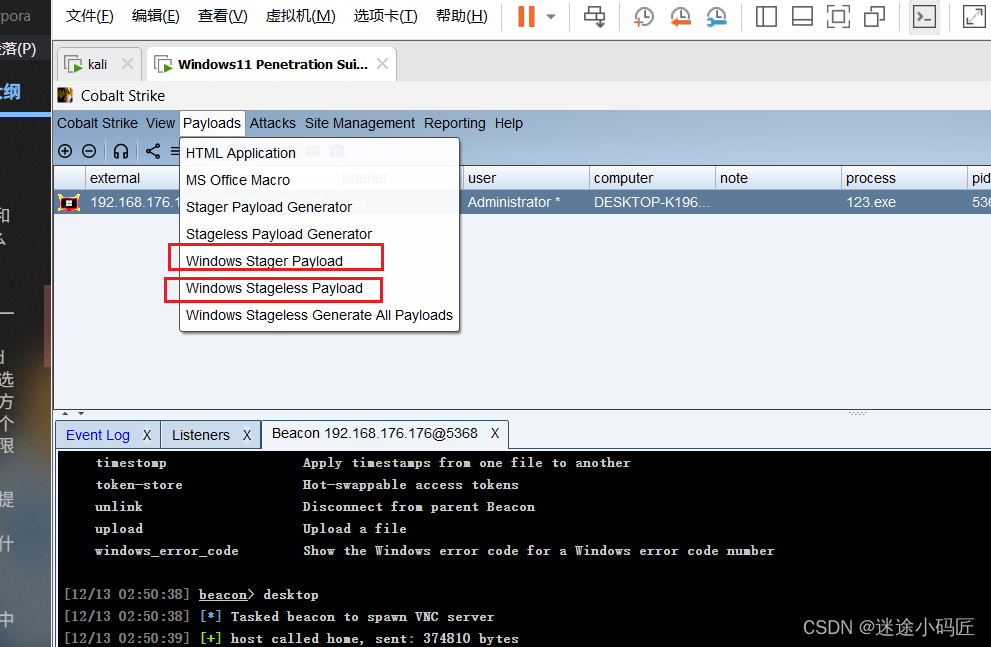
Task: Click the beacon> prompt text in console
Action: tap(226, 595)
